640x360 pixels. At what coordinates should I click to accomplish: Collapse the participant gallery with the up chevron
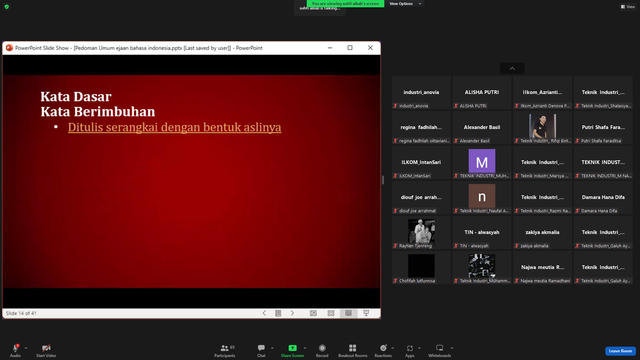coord(512,69)
